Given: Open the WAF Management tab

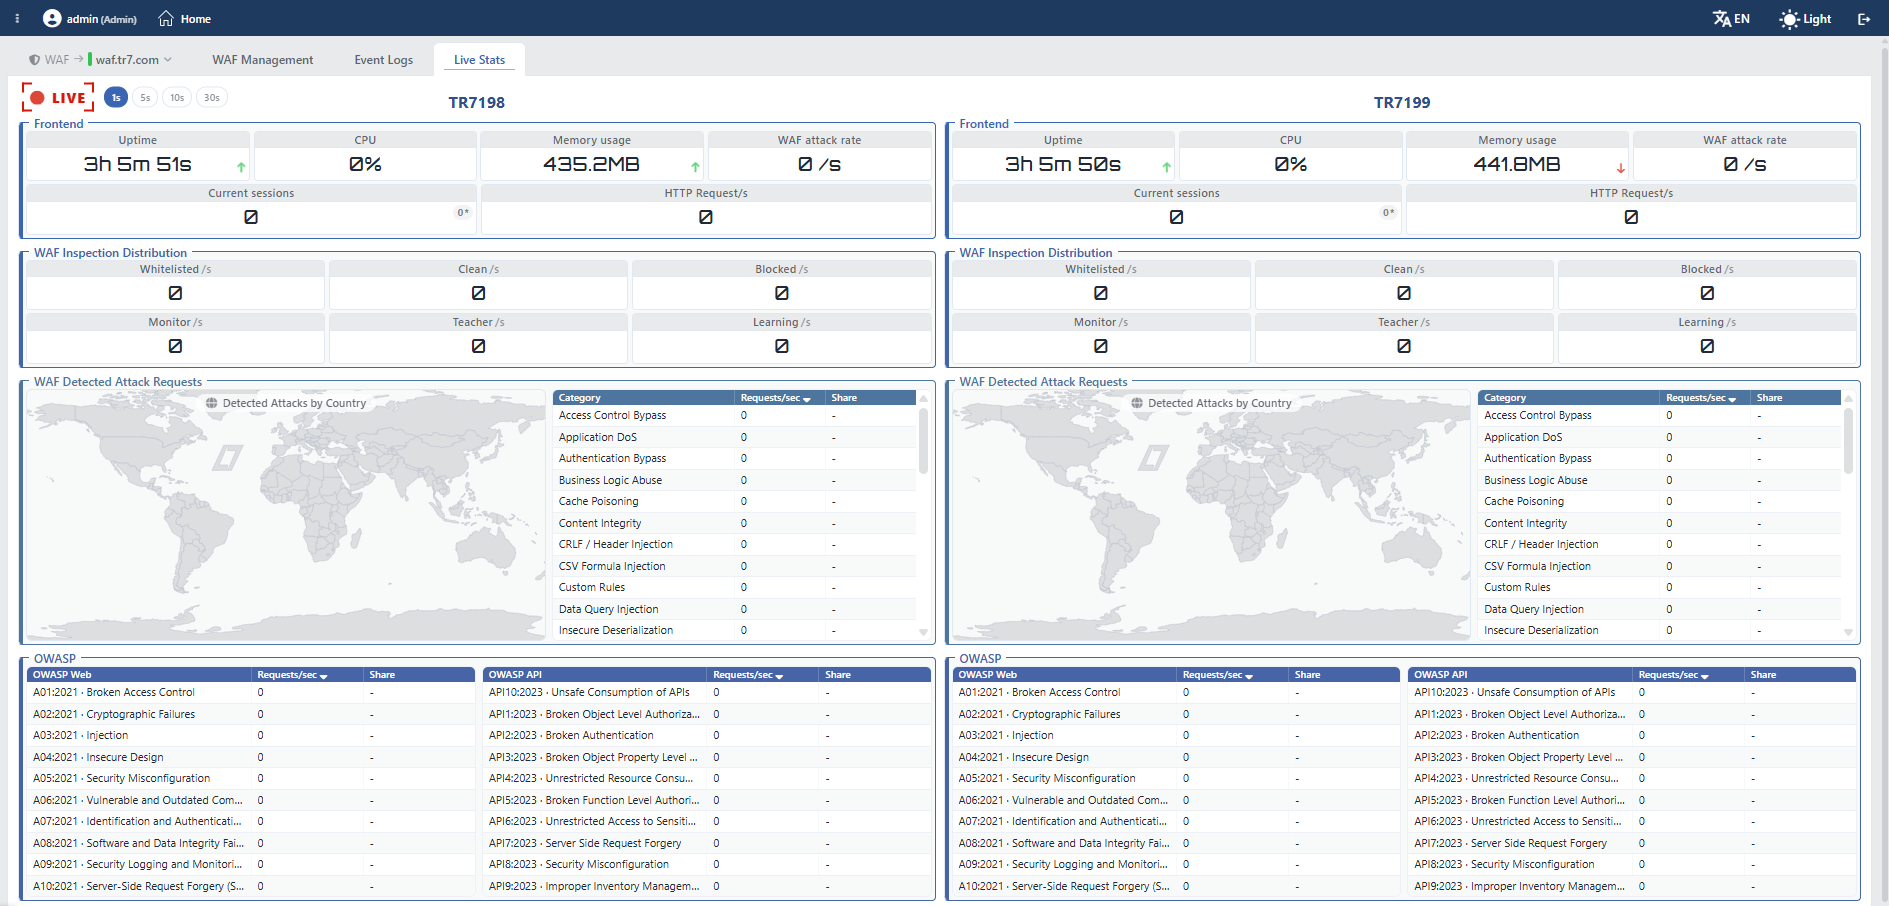Looking at the screenshot, I should tap(262, 60).
